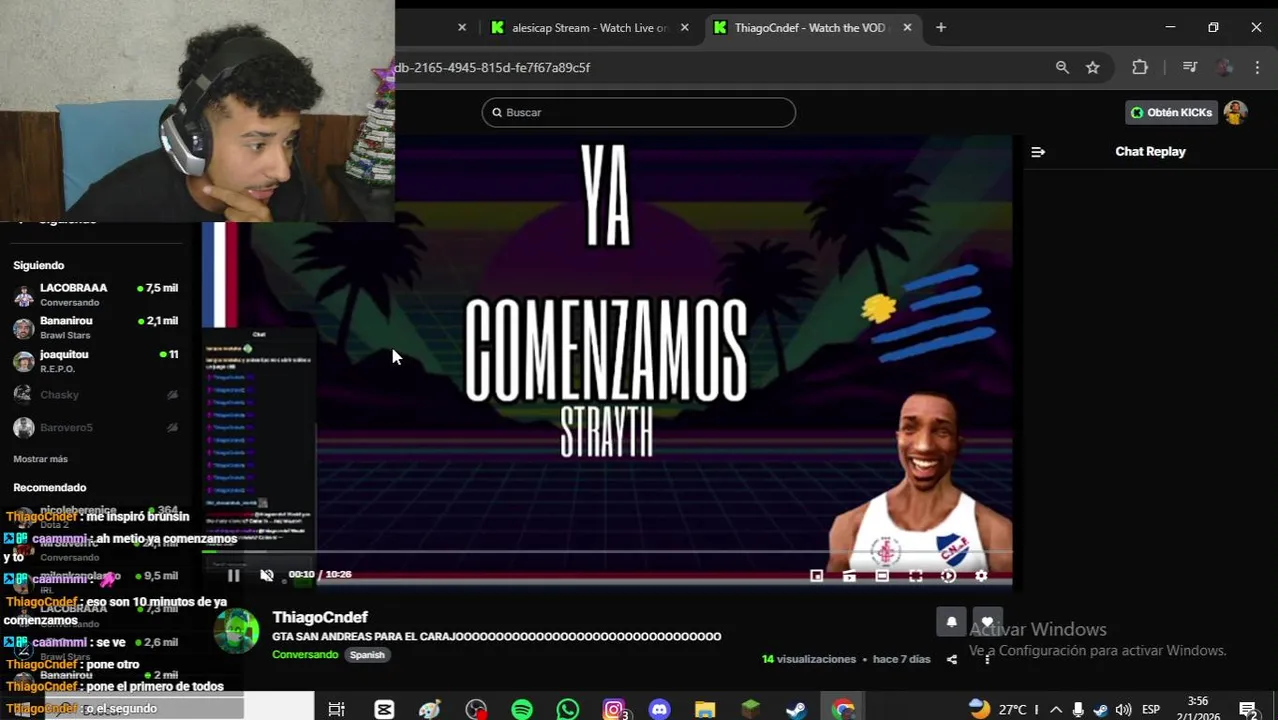Click the Siguiendo sidebar heading
This screenshot has width=1278, height=720.
click(39, 265)
